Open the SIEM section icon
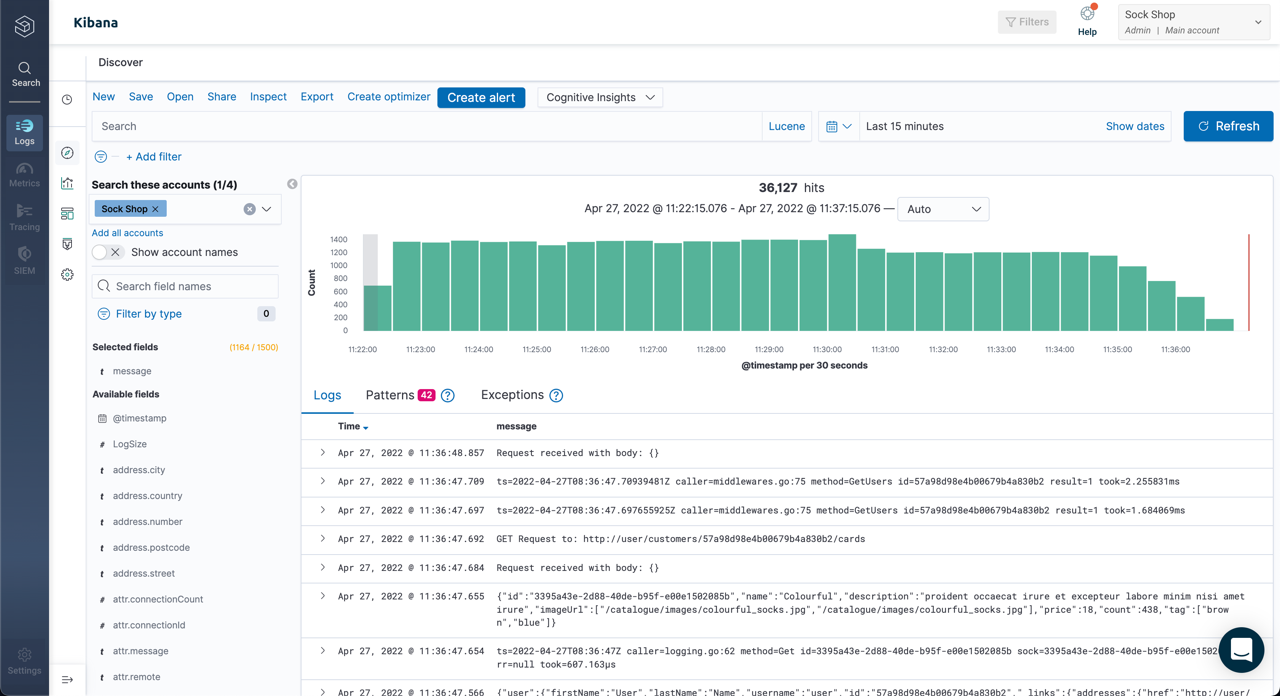The height and width of the screenshot is (696, 1280). (x=25, y=261)
